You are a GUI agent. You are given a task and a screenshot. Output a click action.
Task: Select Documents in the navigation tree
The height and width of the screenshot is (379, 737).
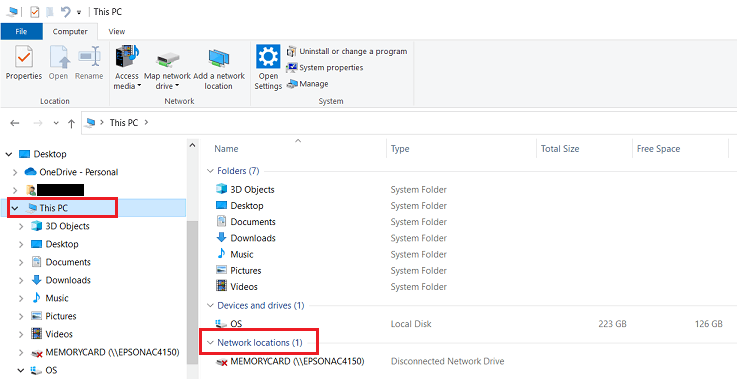(x=68, y=262)
